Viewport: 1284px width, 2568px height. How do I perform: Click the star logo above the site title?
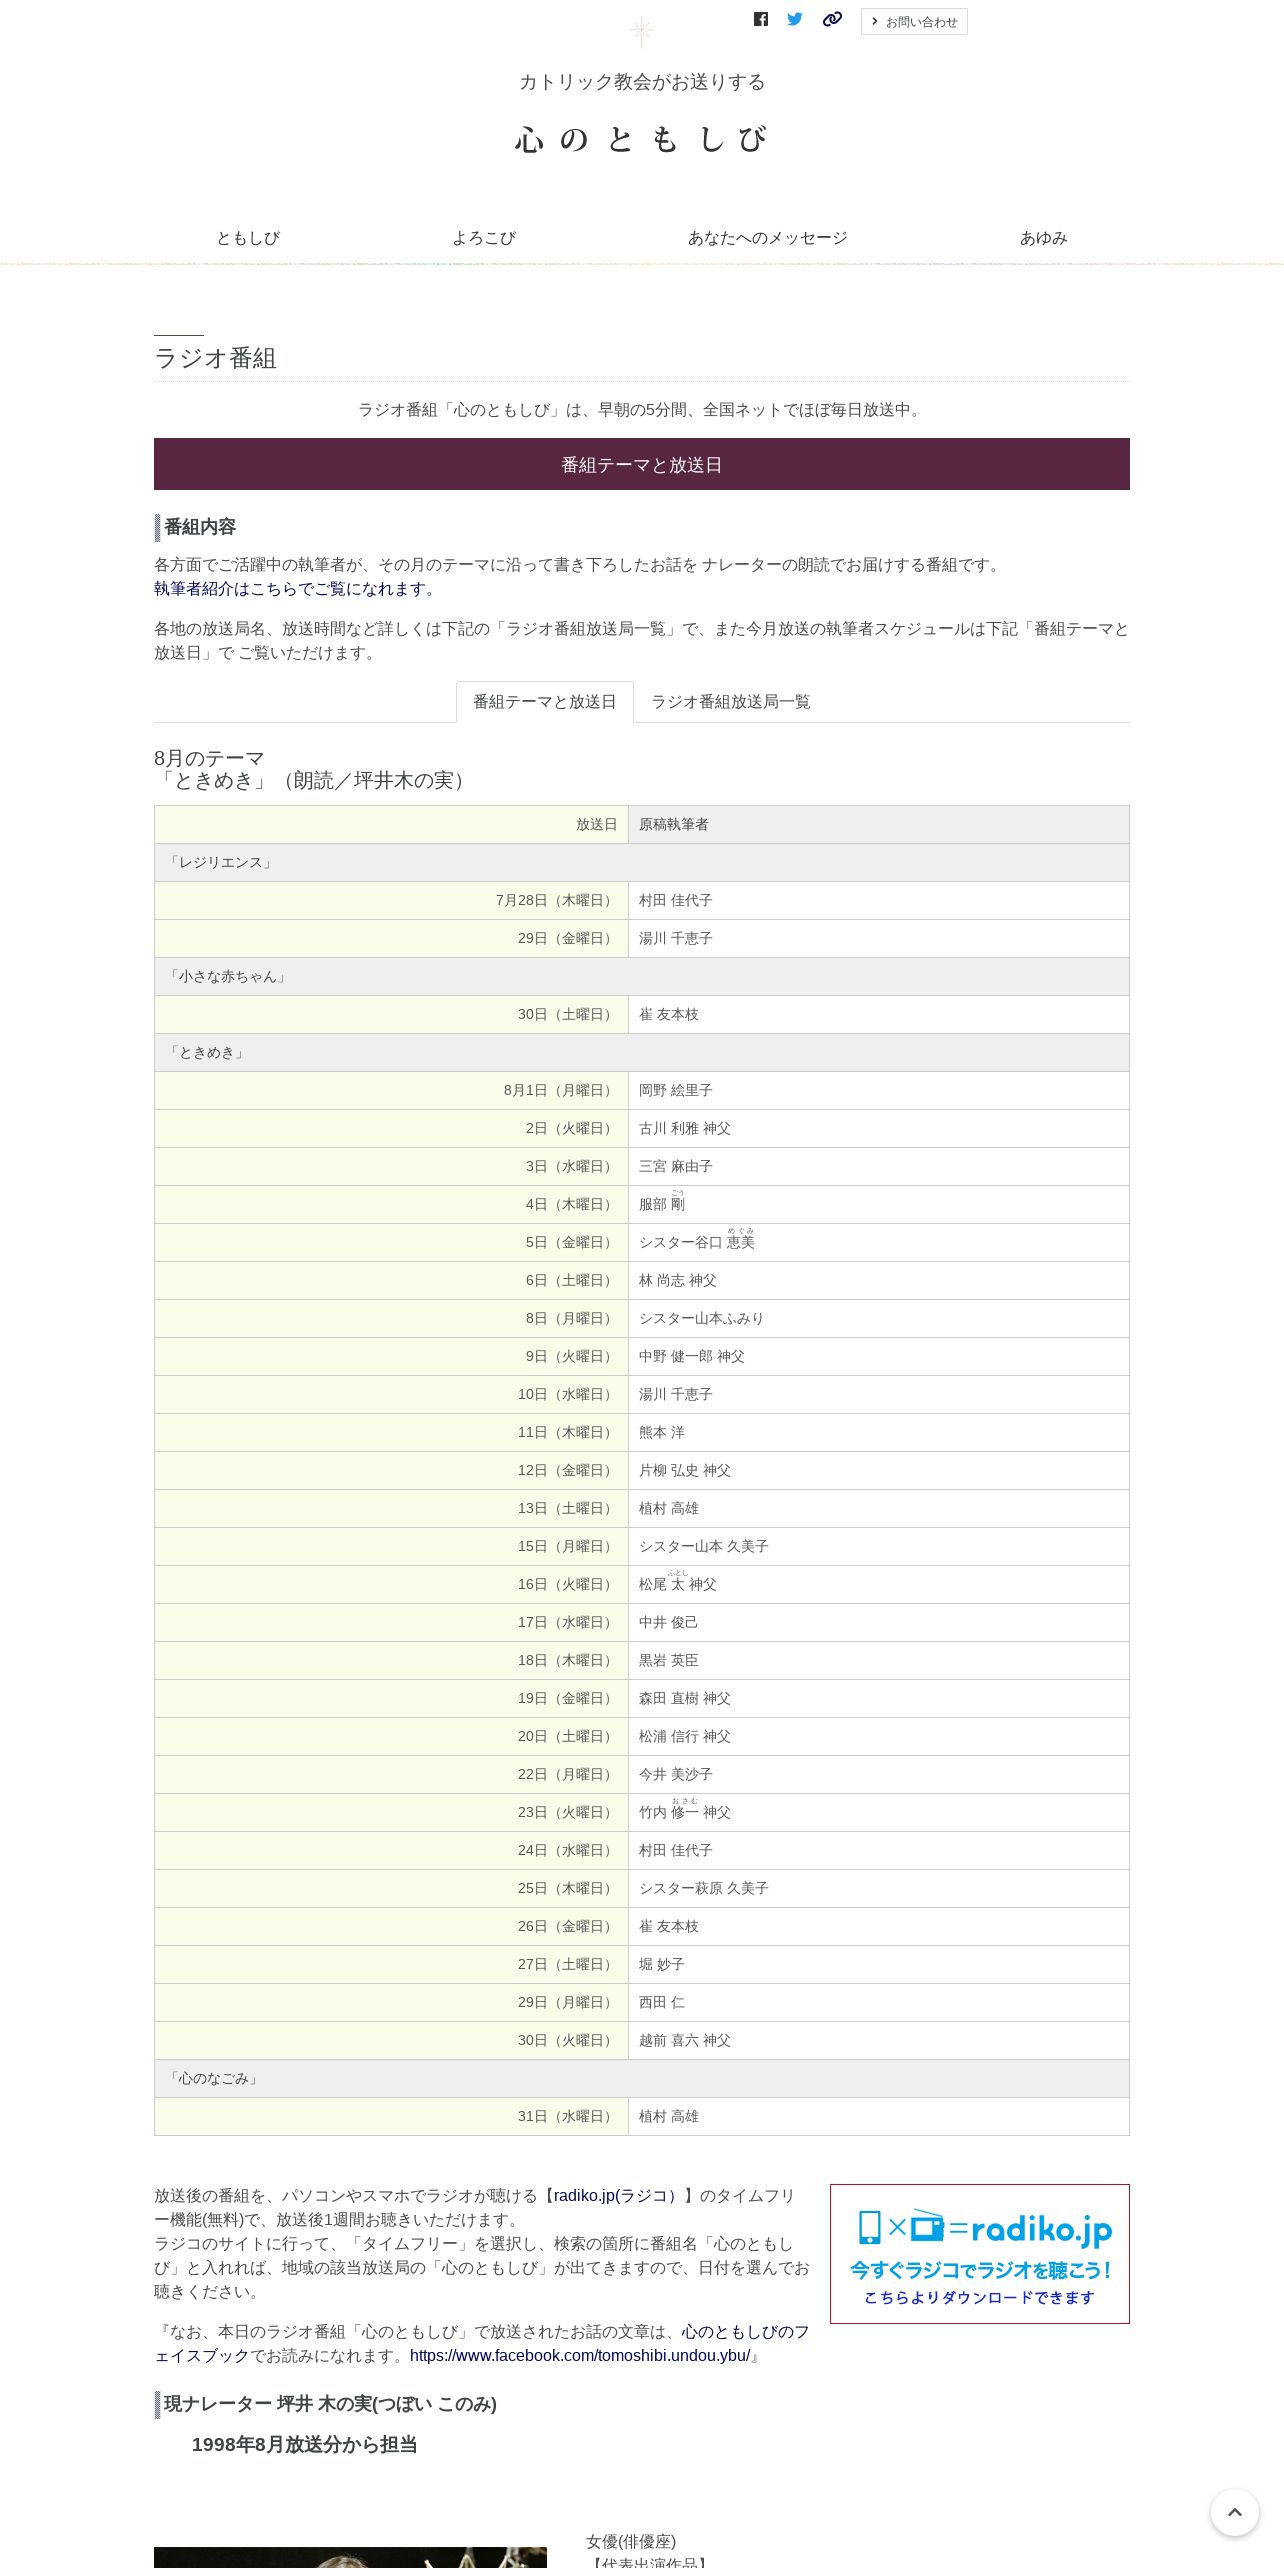point(642,32)
